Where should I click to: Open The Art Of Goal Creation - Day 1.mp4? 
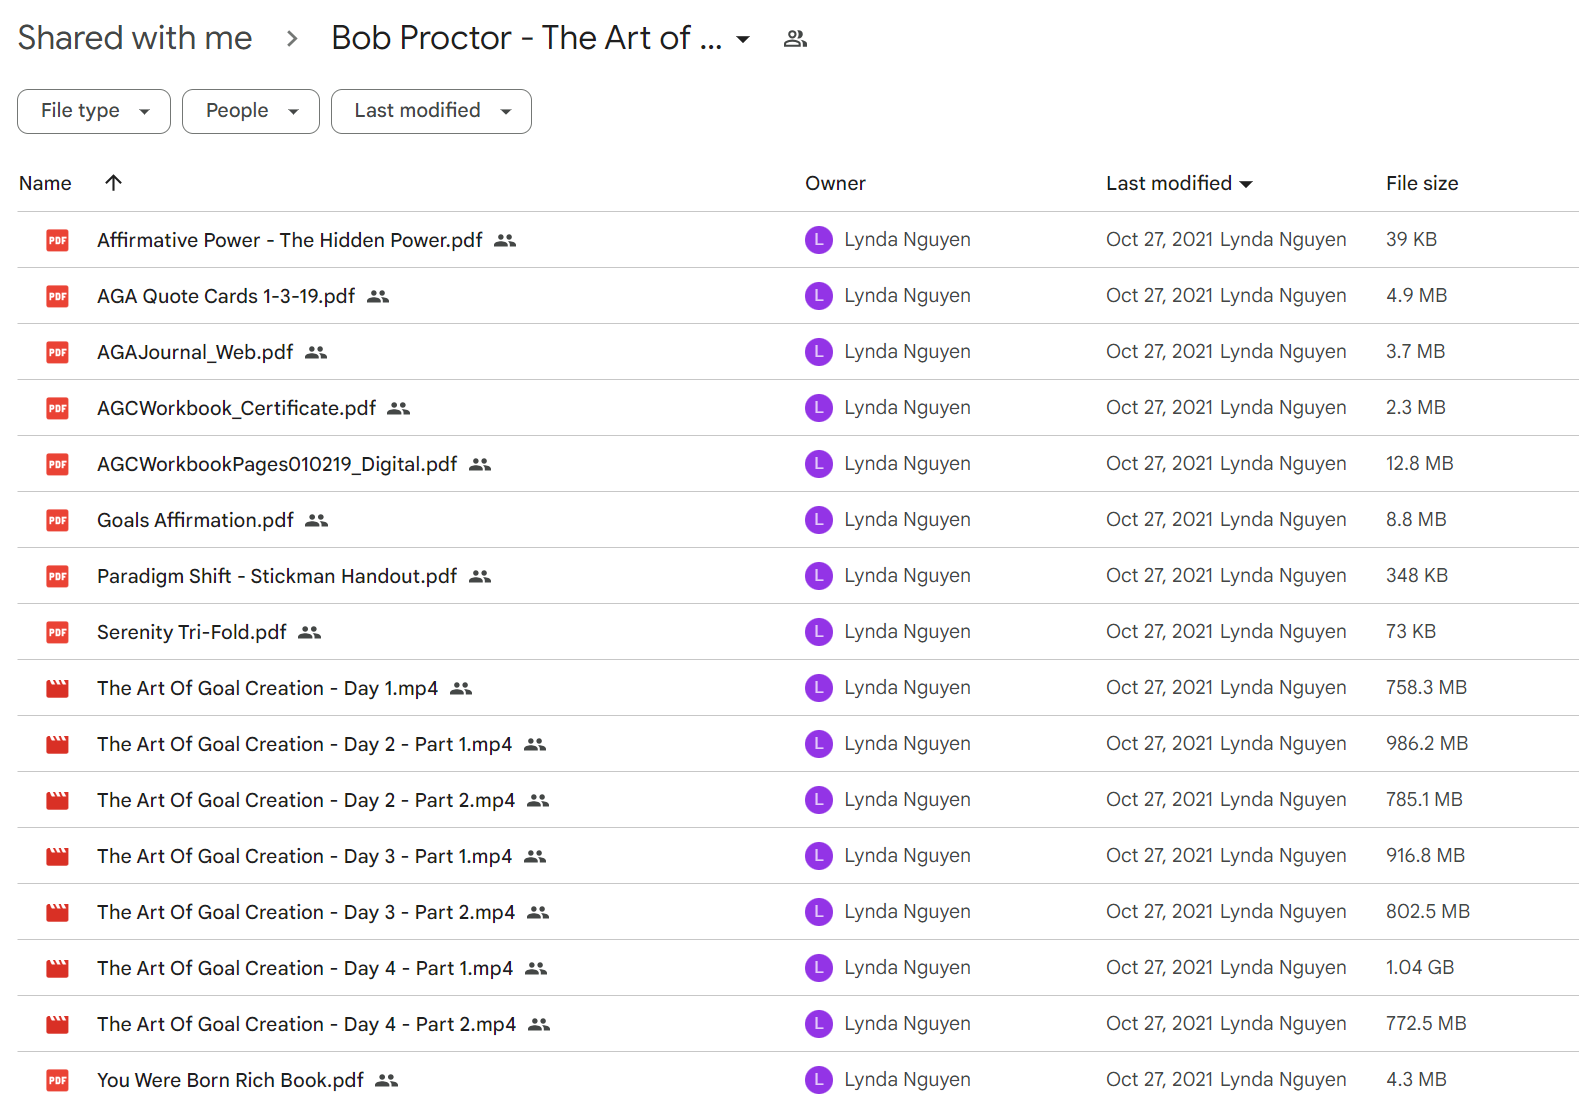click(268, 688)
